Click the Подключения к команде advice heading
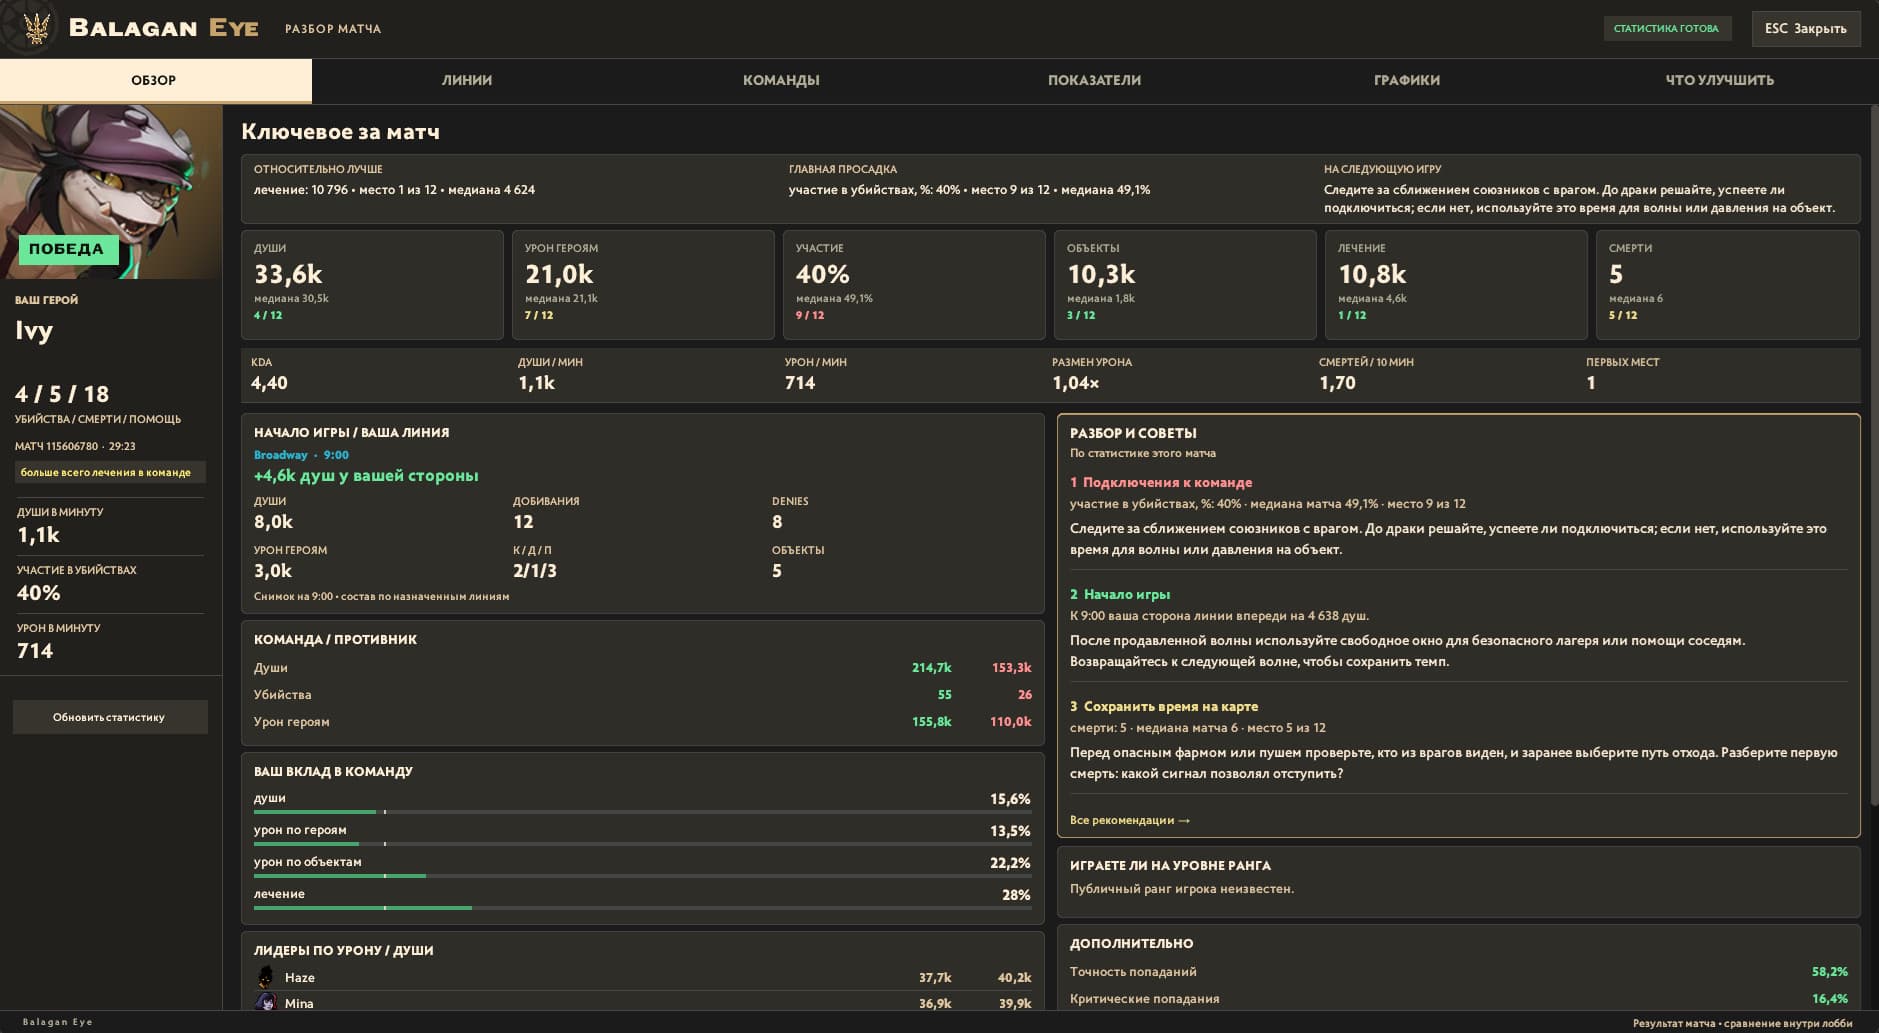Image resolution: width=1879 pixels, height=1033 pixels. click(1161, 482)
